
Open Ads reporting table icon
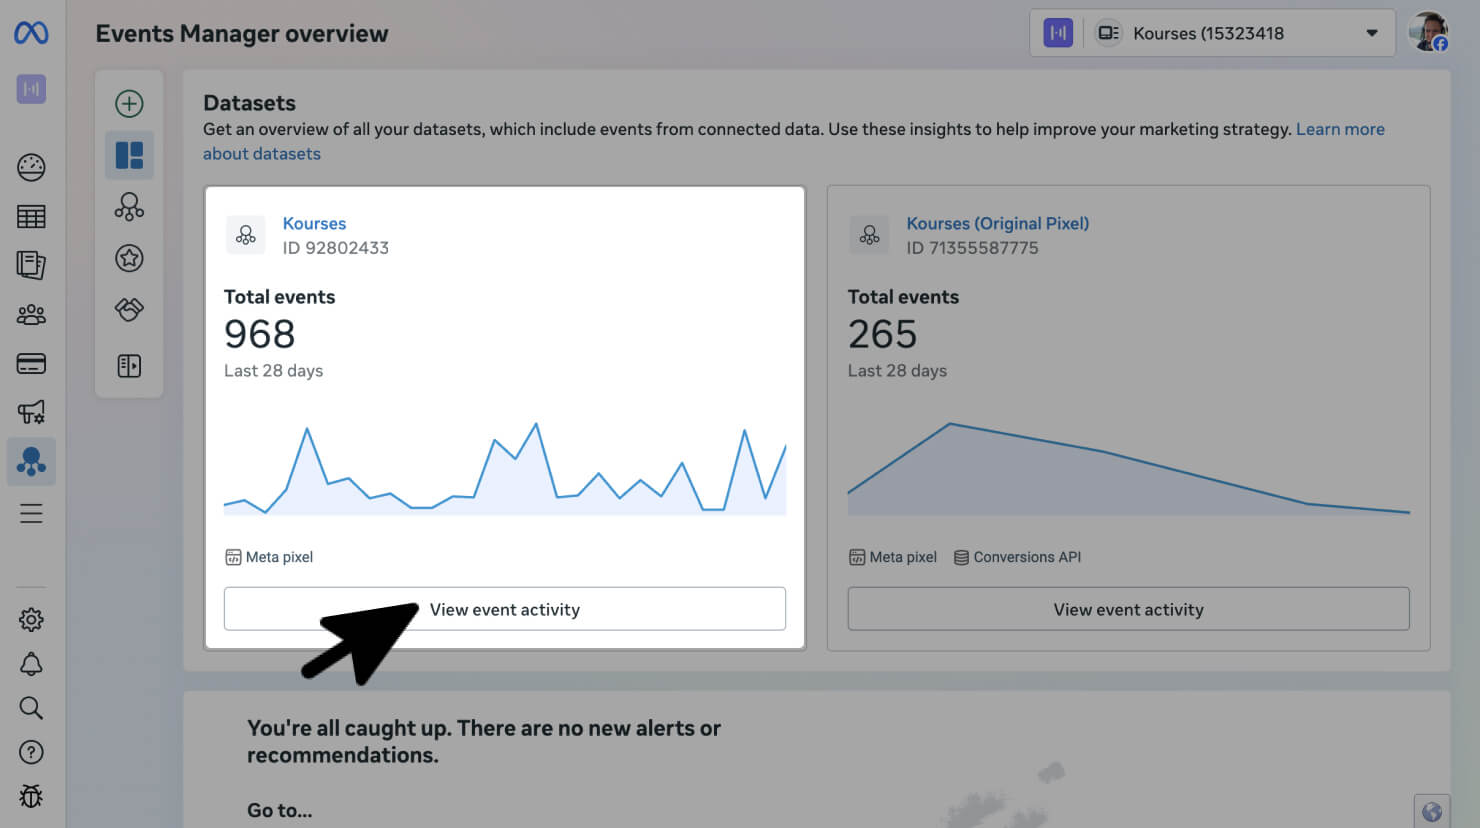tap(31, 216)
